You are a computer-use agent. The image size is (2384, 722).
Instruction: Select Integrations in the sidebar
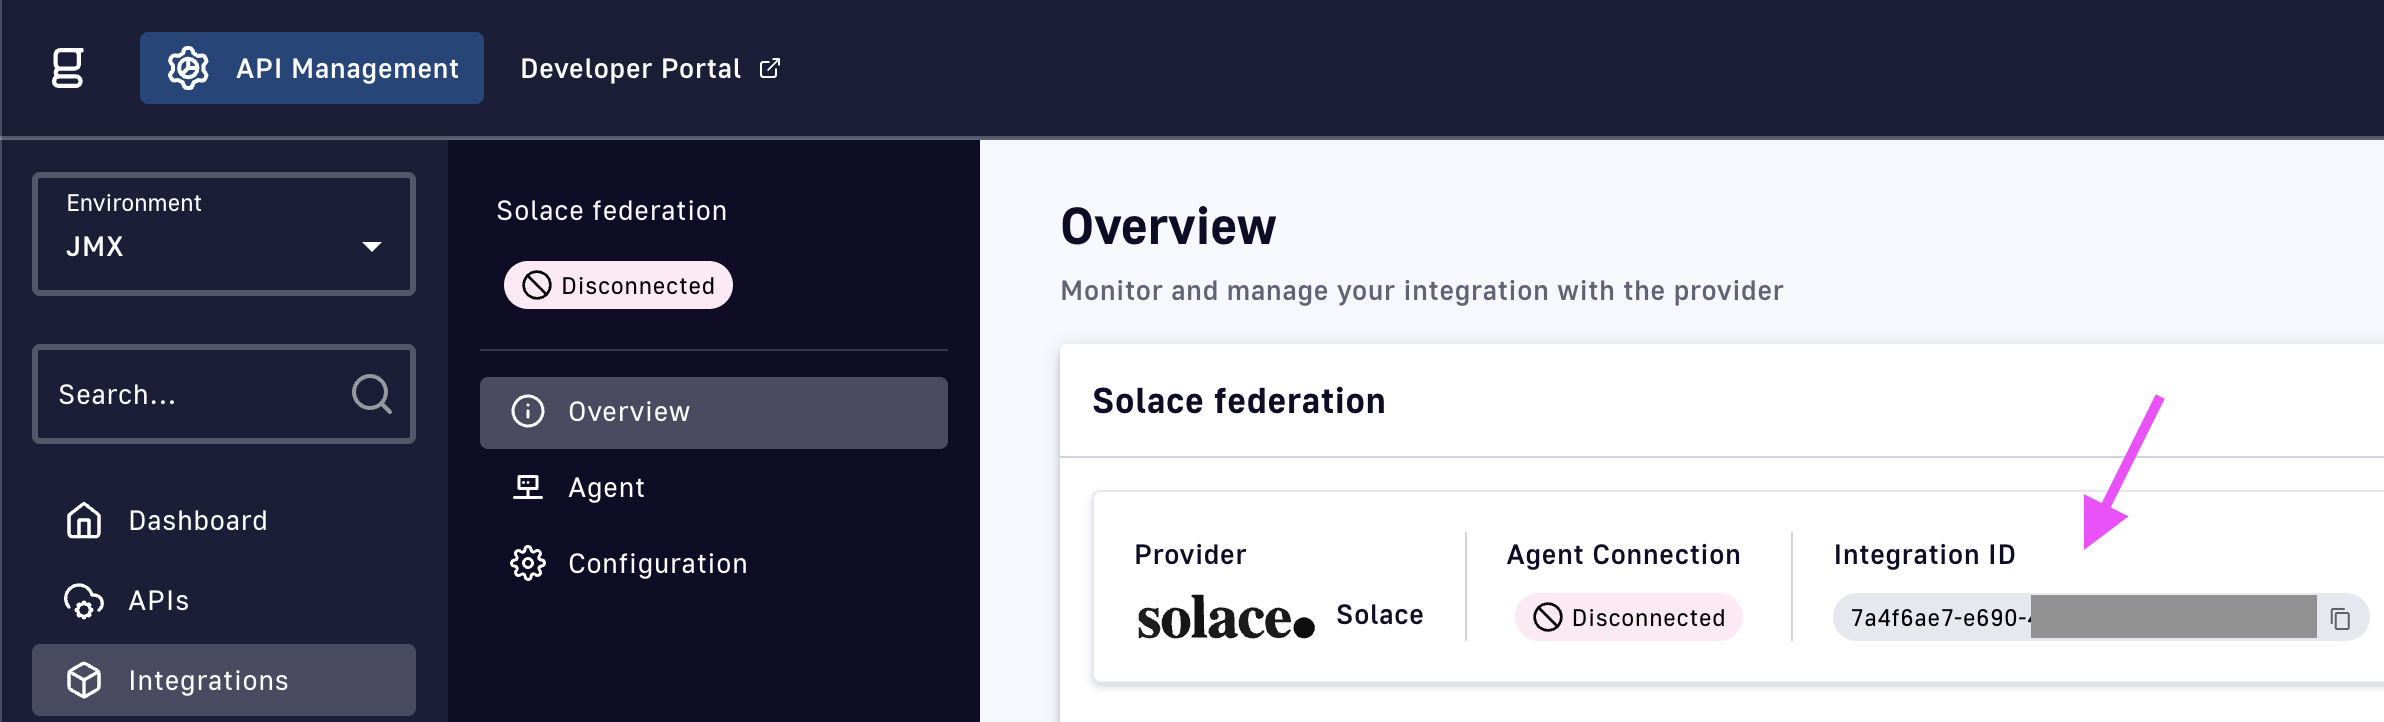pos(208,680)
